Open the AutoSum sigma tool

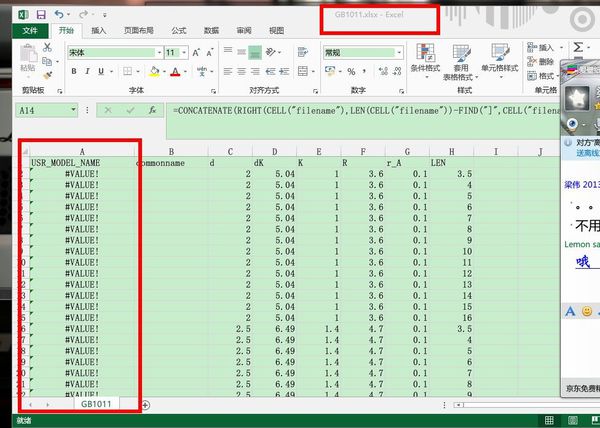(x=578, y=47)
